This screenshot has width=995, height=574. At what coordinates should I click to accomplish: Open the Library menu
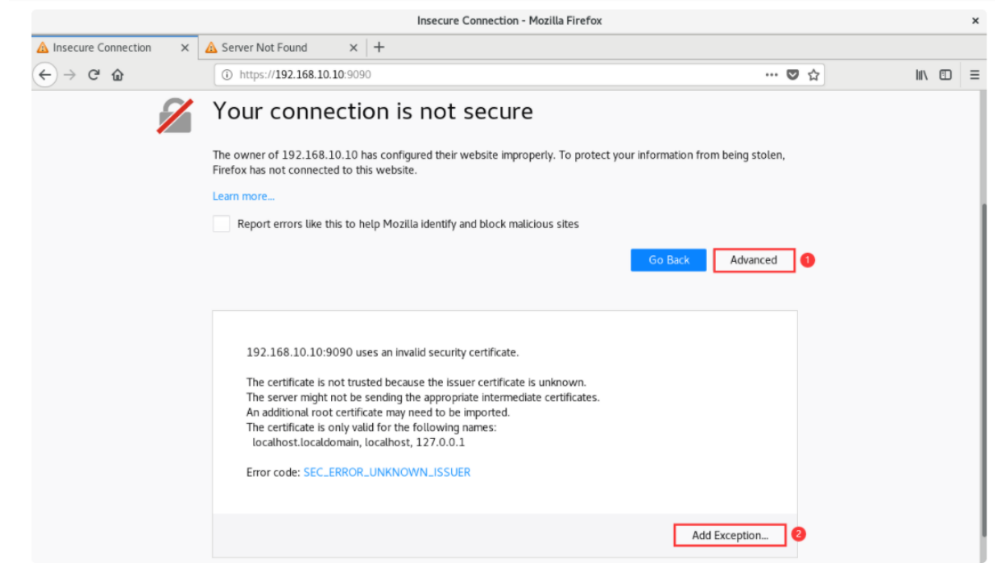pos(921,75)
